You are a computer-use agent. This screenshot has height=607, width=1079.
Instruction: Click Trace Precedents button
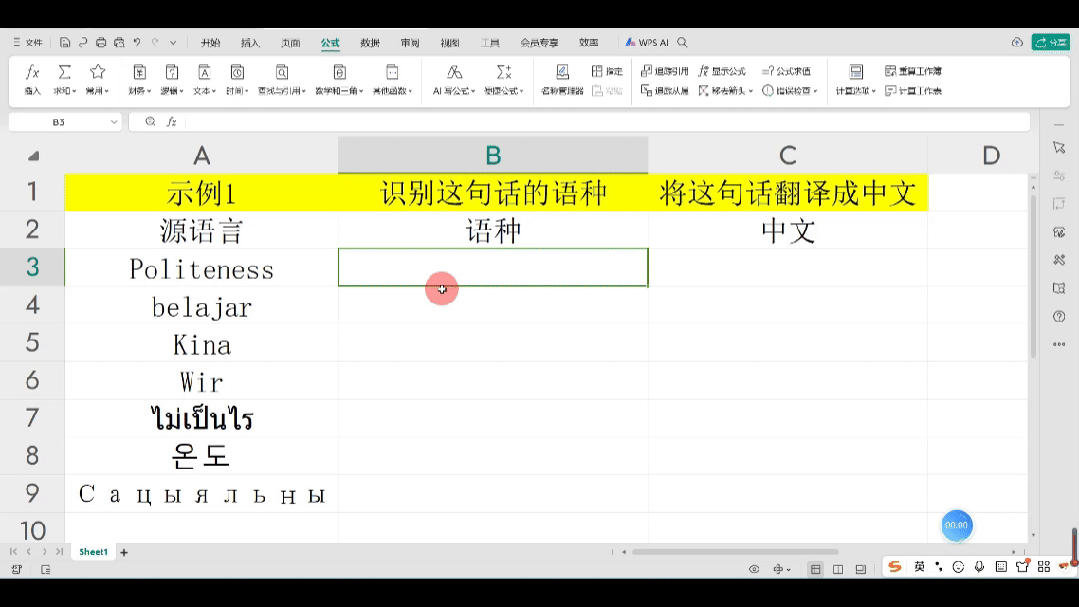664,71
